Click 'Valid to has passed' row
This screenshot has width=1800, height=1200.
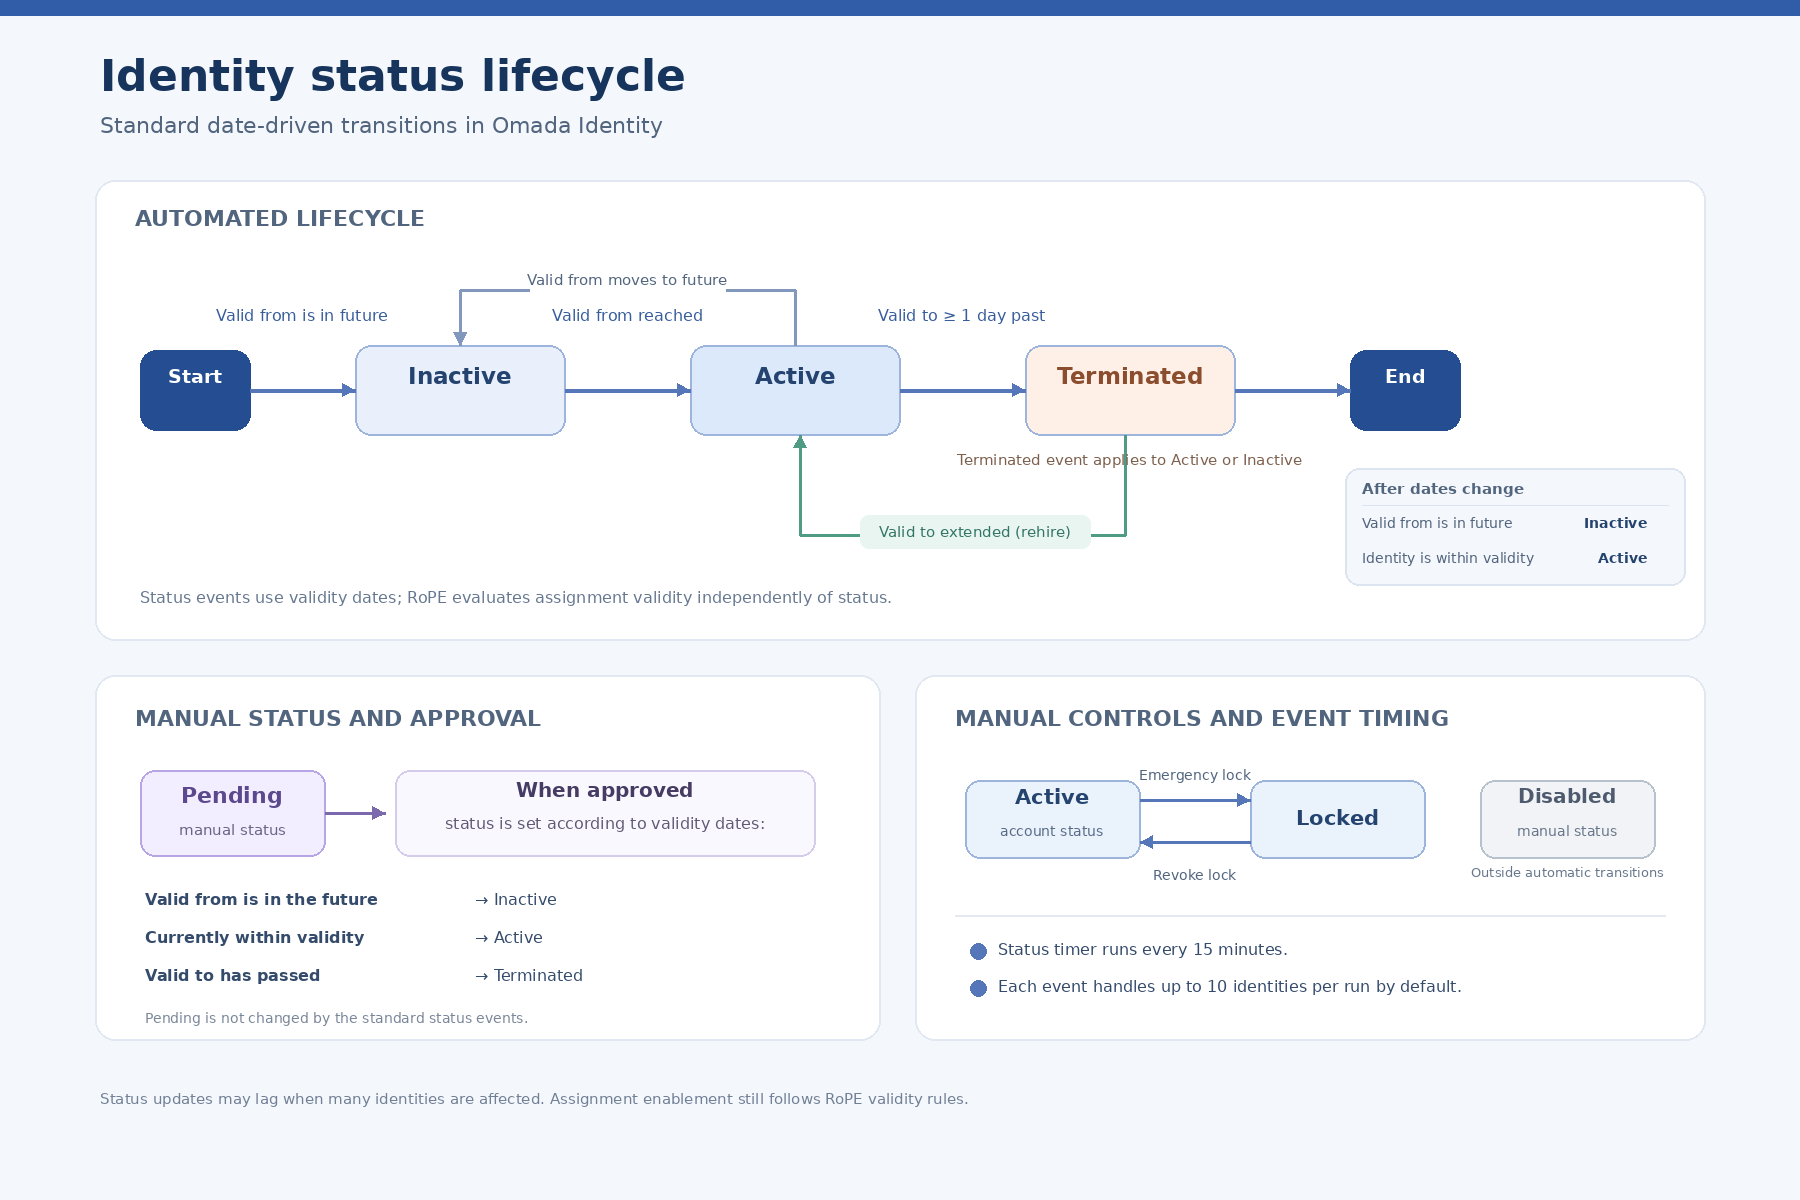[x=364, y=975]
